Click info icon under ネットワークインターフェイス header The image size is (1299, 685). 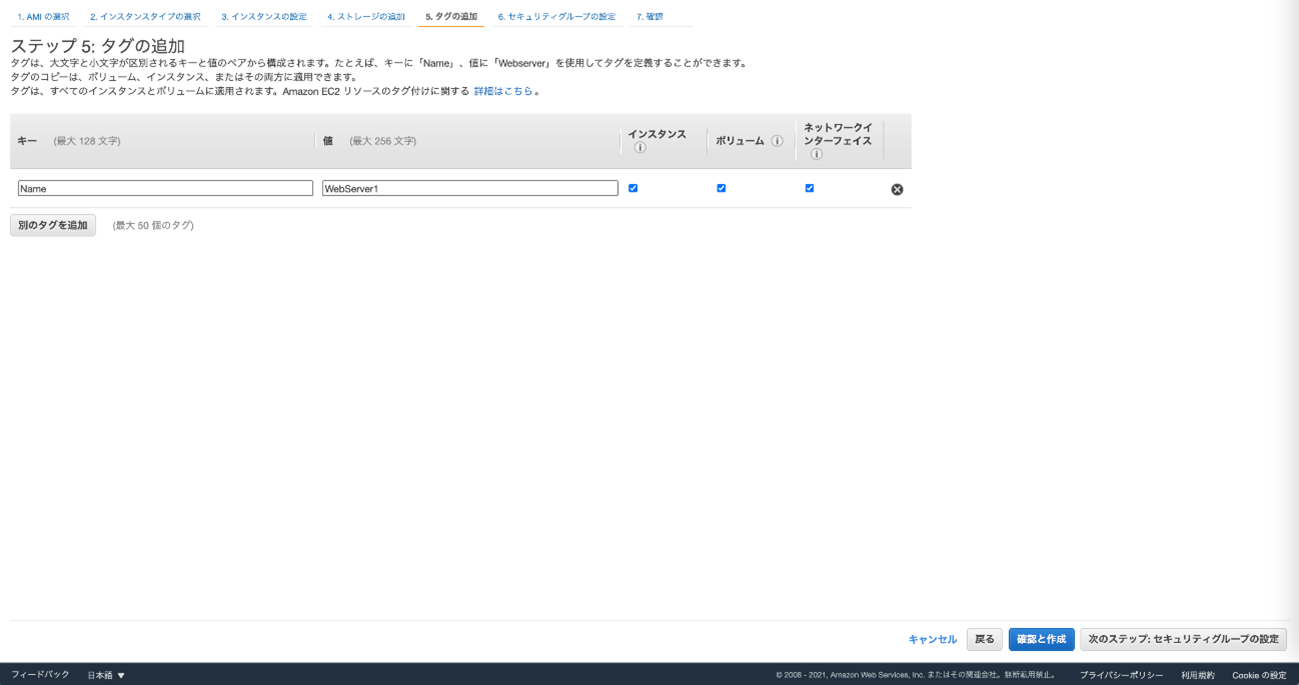coord(816,154)
